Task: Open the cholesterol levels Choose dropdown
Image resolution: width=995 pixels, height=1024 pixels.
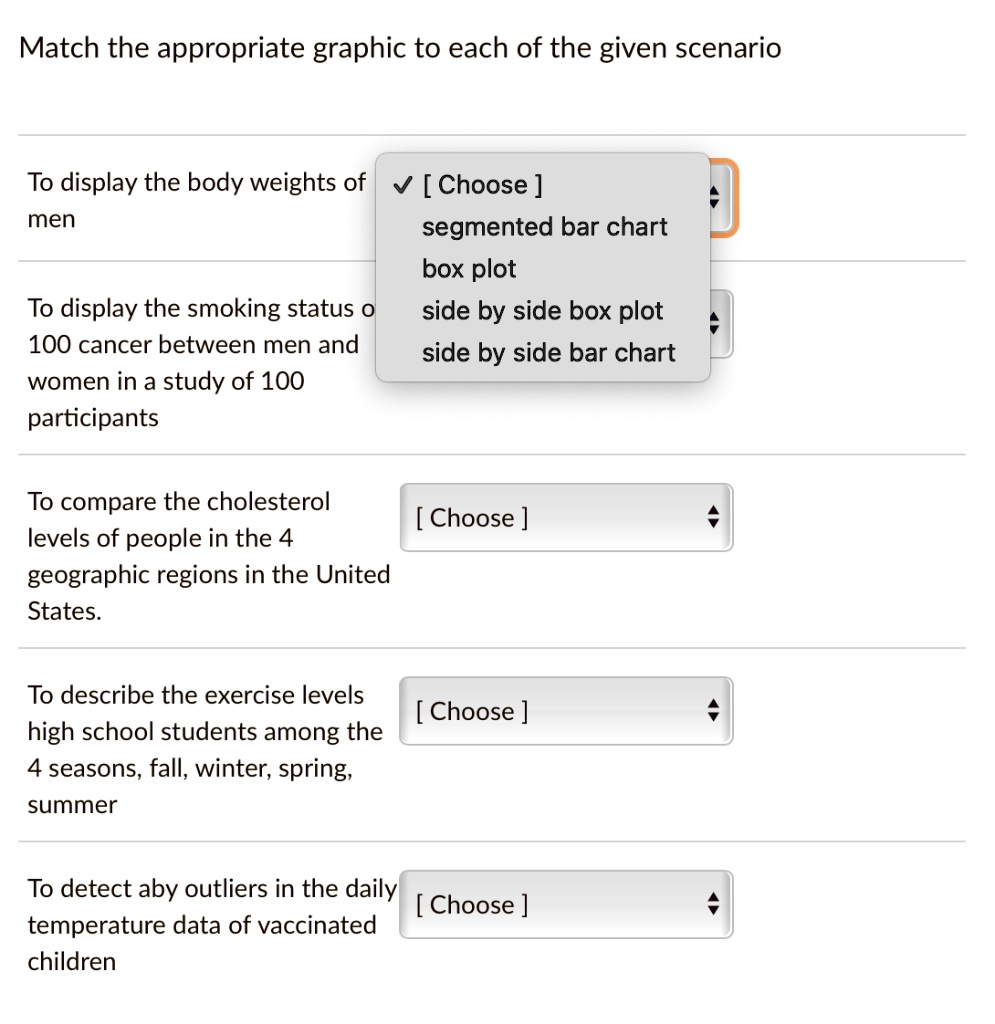Action: 566,517
